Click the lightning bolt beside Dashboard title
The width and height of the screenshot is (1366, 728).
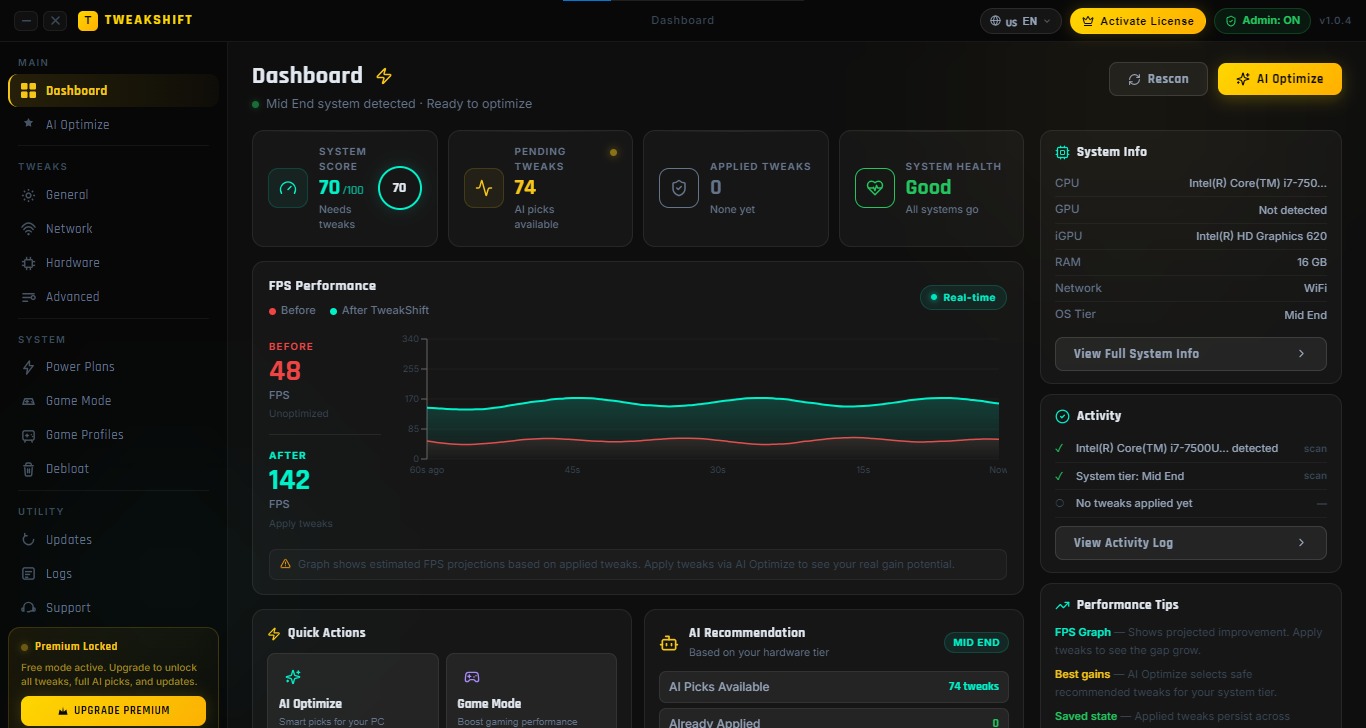384,76
